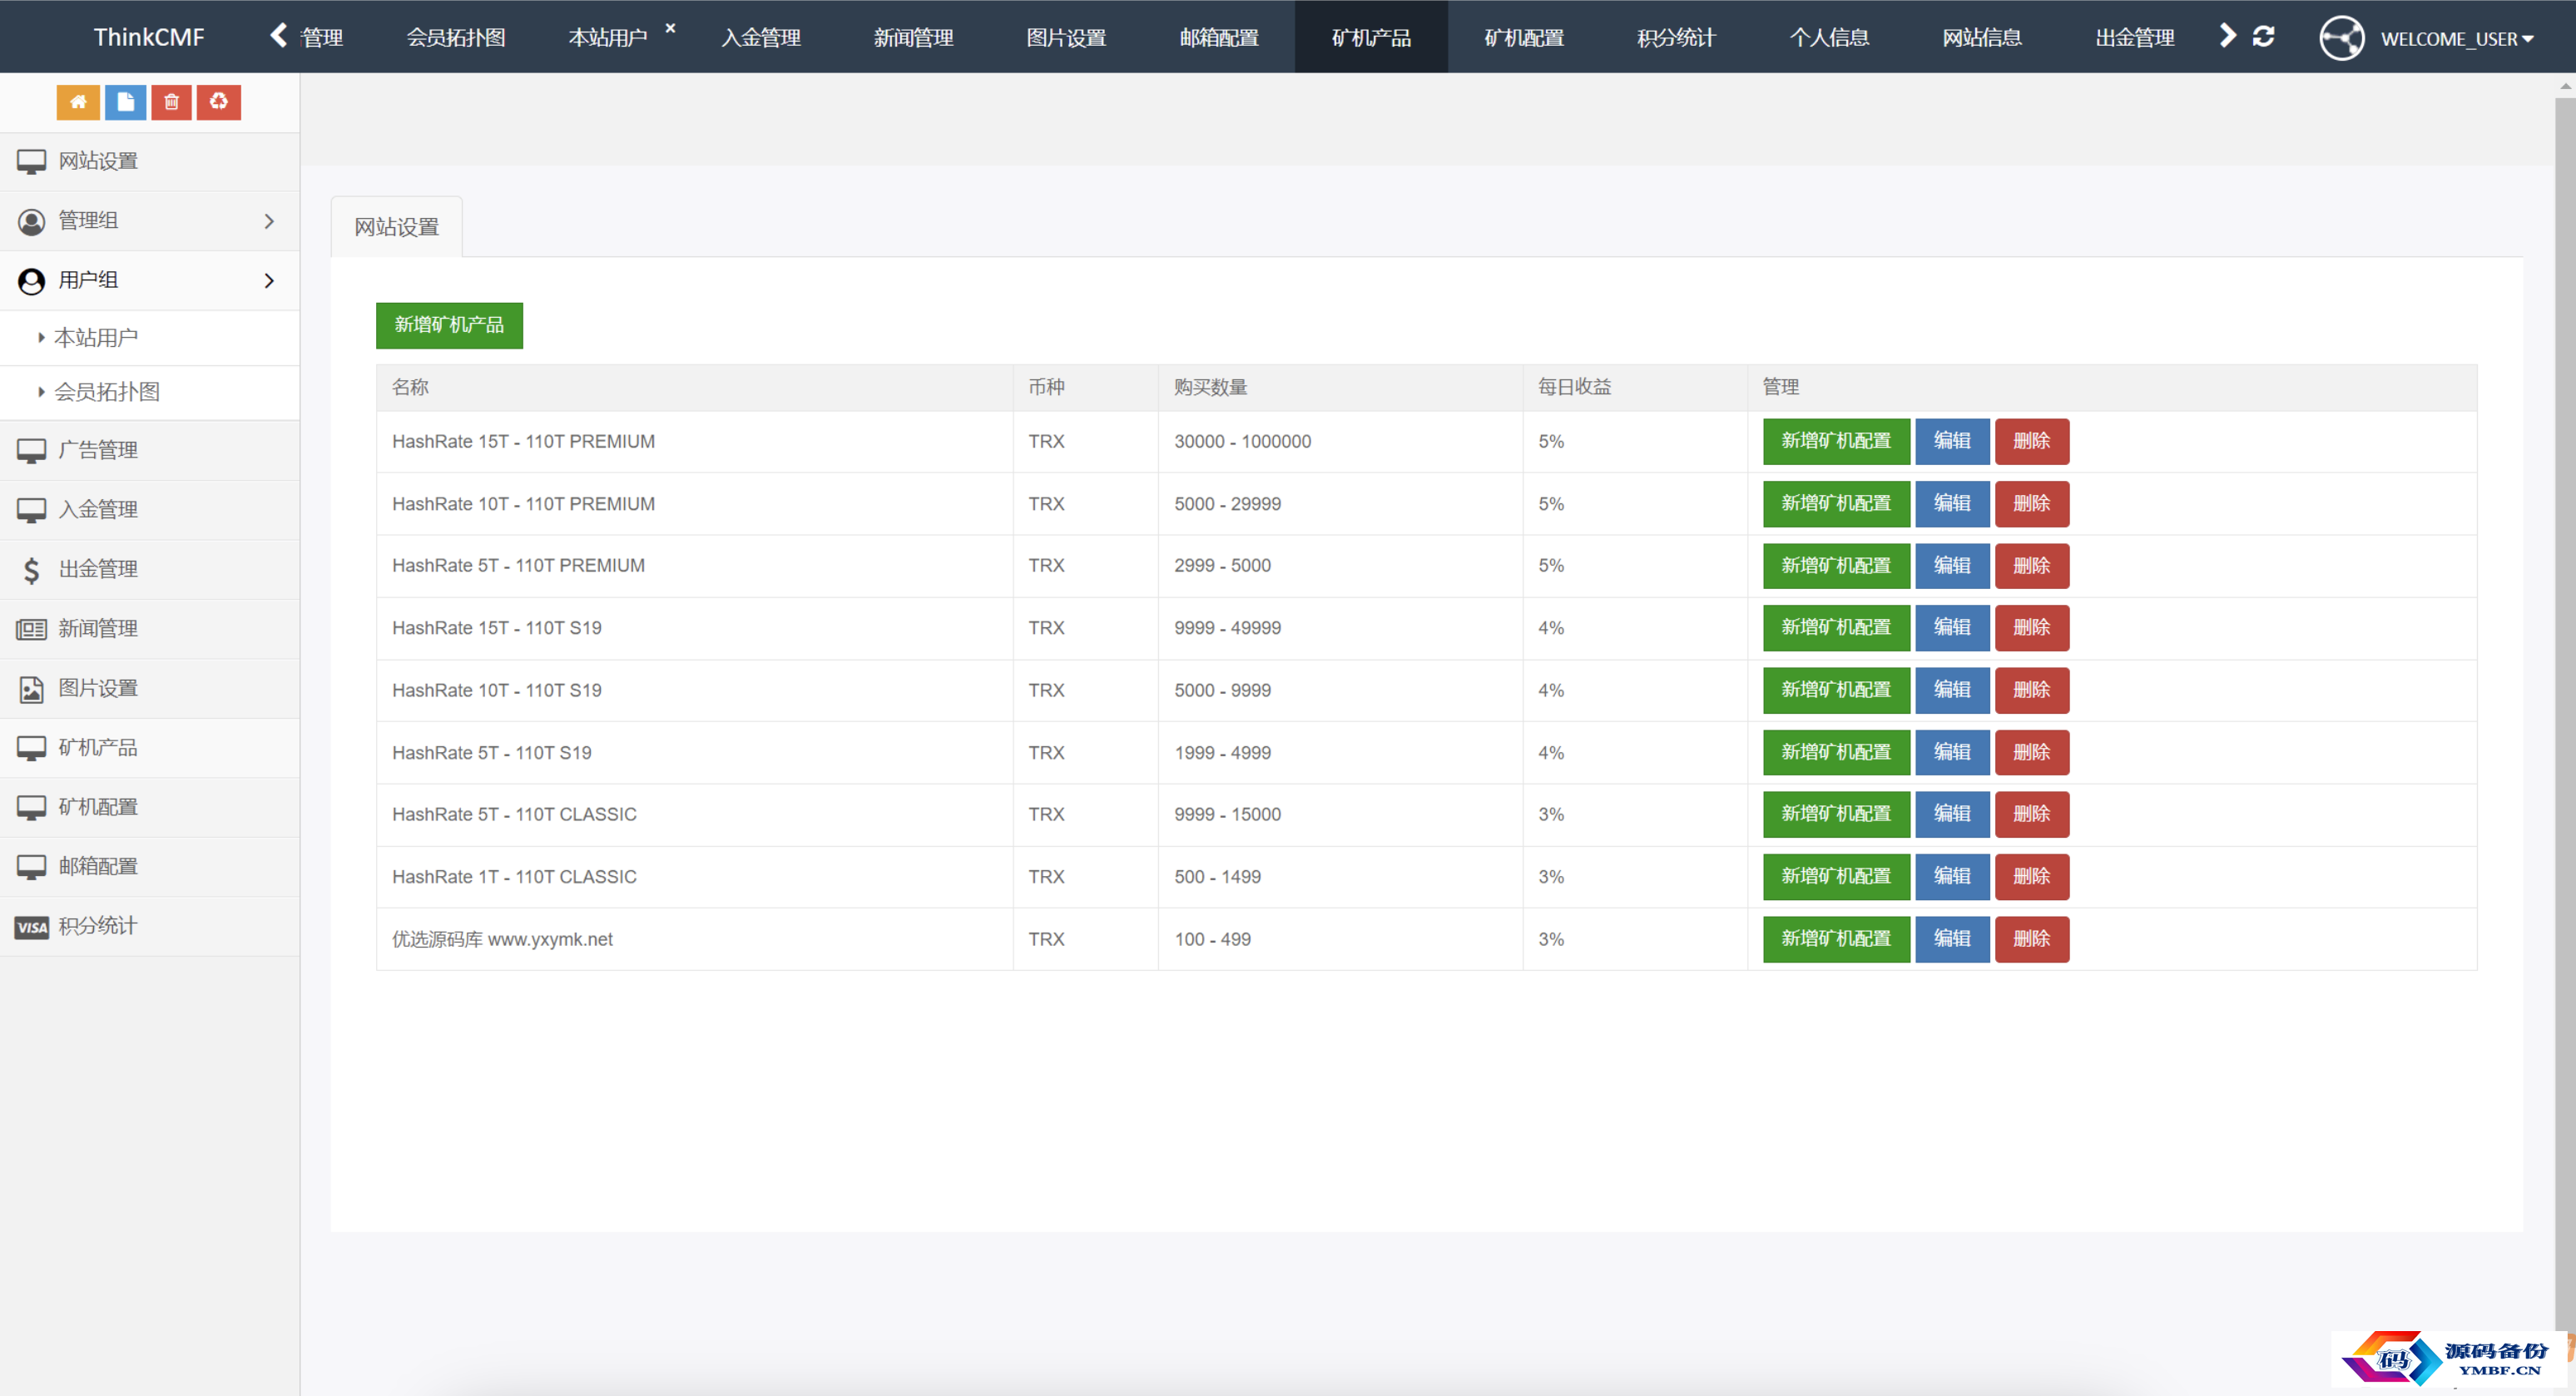Switch to the 邮箱配置 top tab

[x=1219, y=38]
